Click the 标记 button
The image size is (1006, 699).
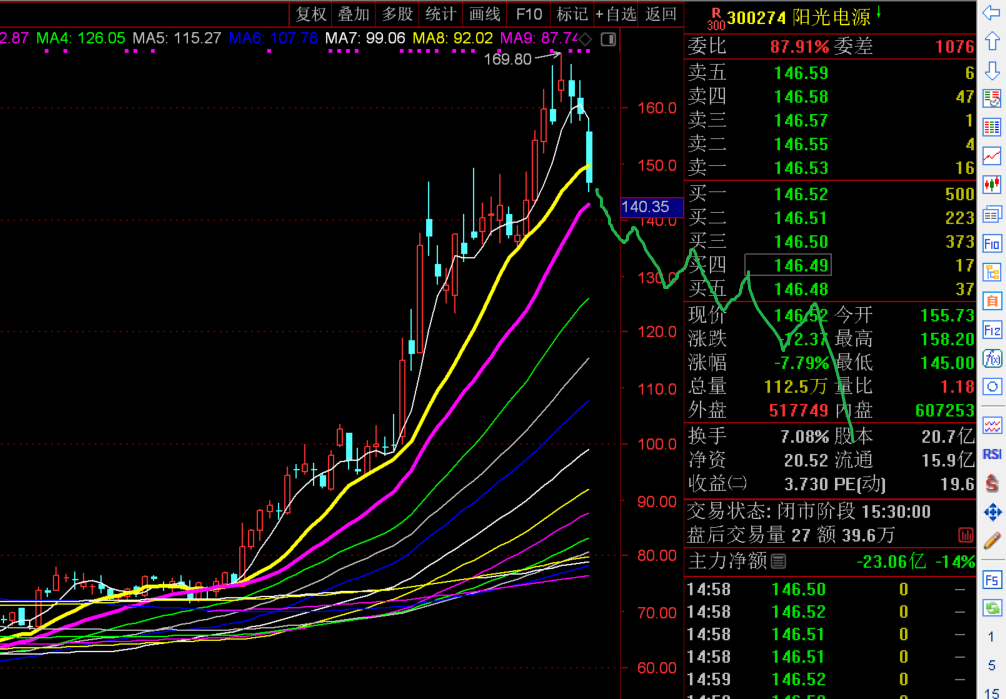tap(572, 13)
